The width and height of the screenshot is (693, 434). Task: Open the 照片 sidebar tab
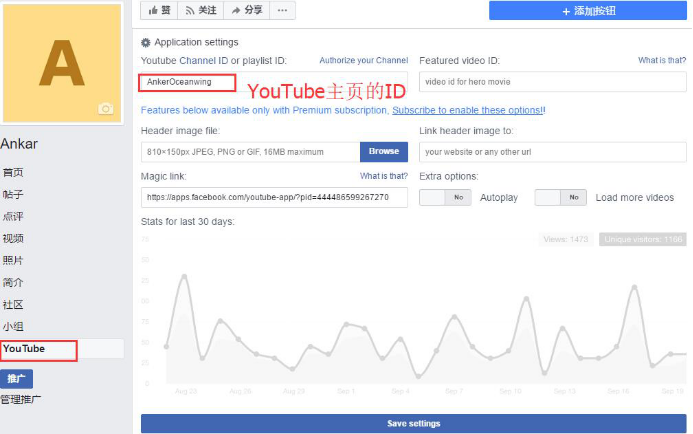point(13,260)
